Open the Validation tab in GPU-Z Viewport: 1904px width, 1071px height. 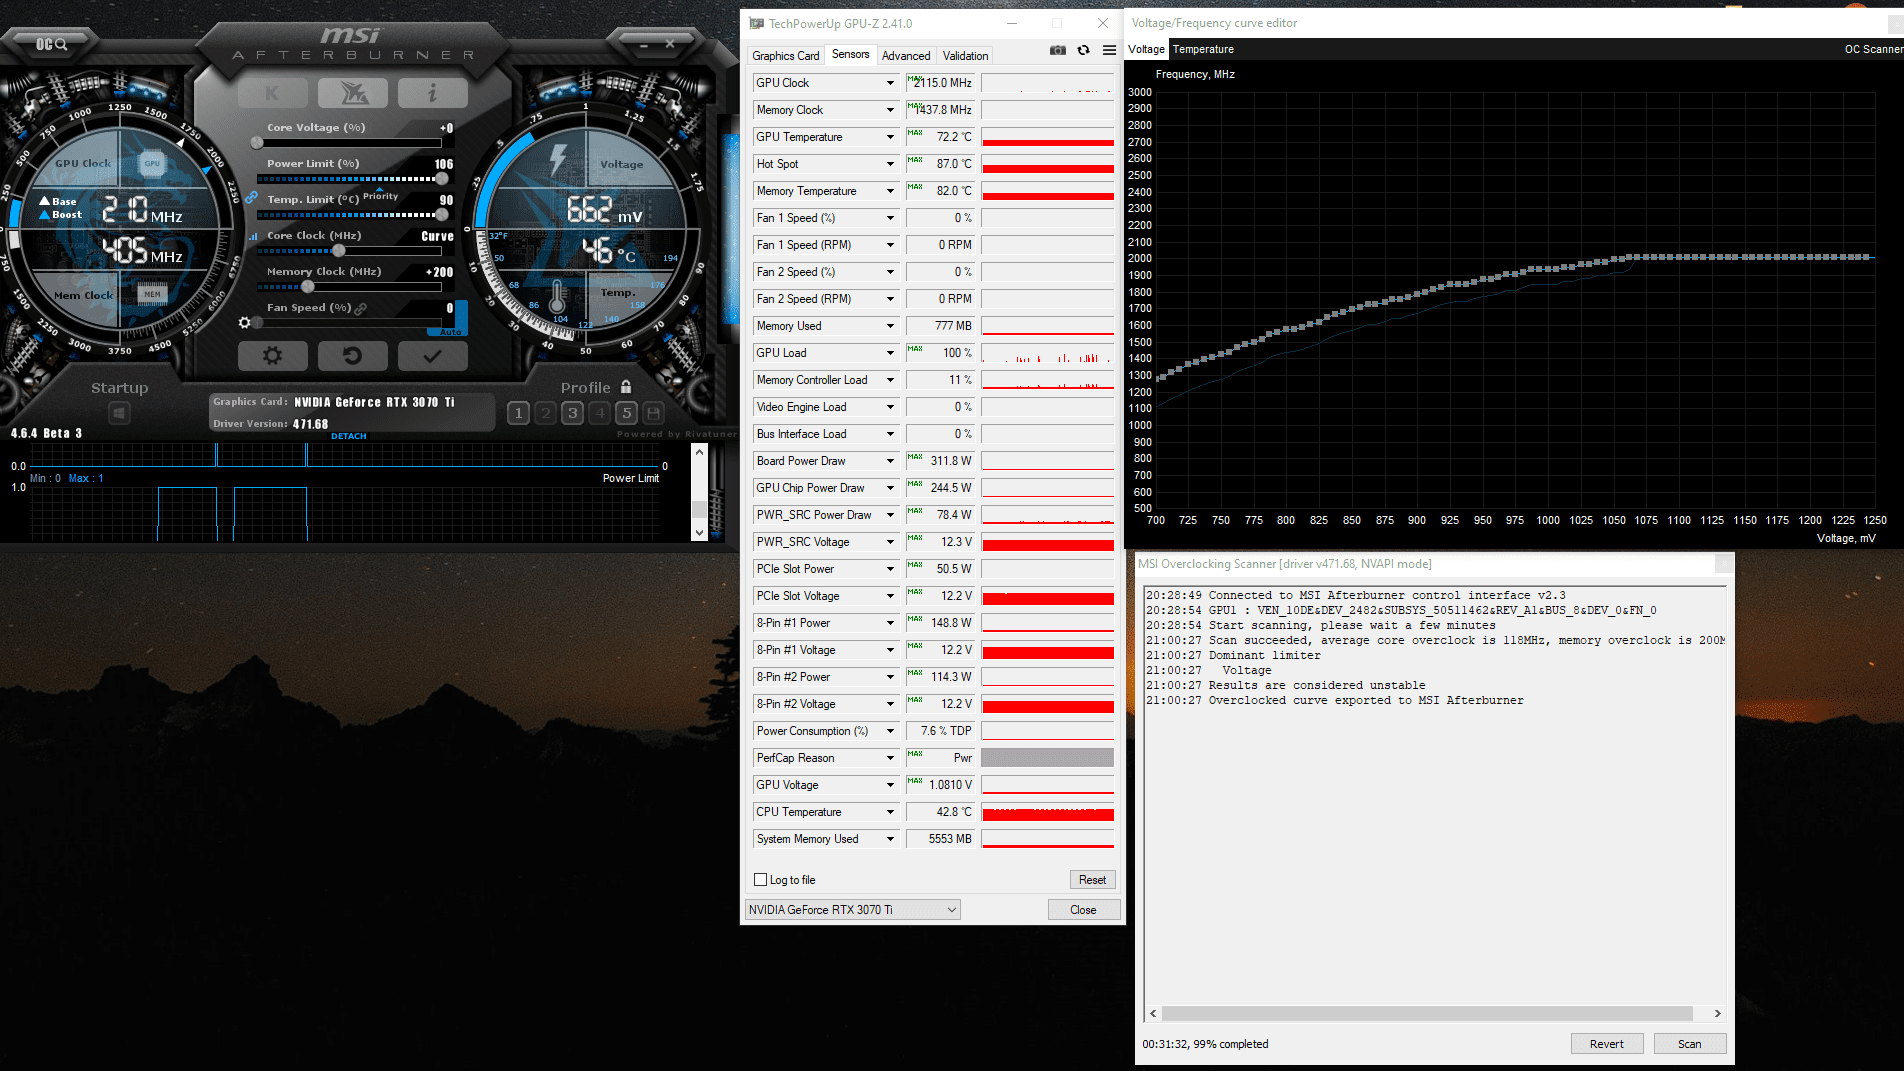pos(966,56)
